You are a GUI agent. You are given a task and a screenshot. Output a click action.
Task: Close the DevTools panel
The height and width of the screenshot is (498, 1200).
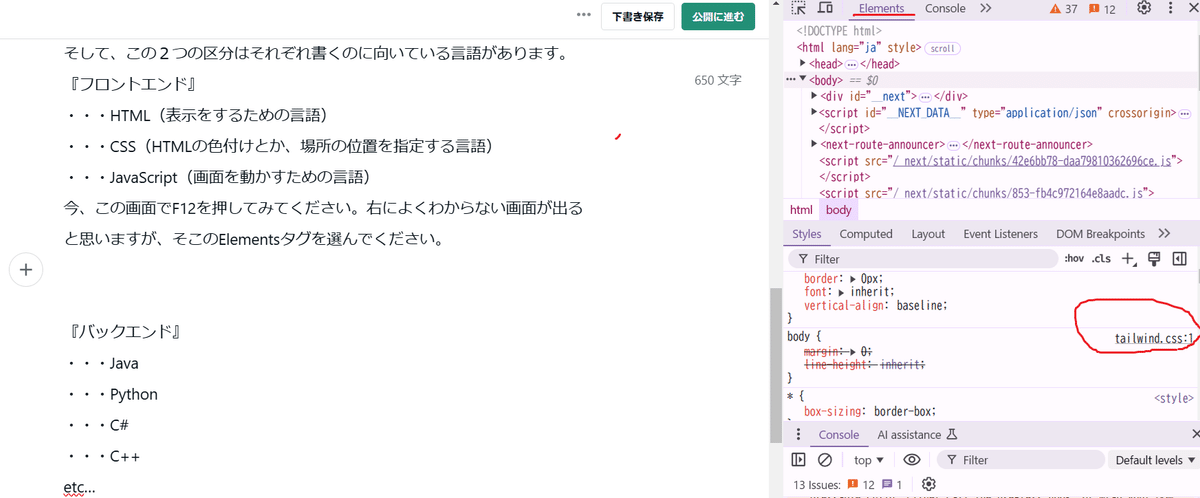click(x=1192, y=8)
